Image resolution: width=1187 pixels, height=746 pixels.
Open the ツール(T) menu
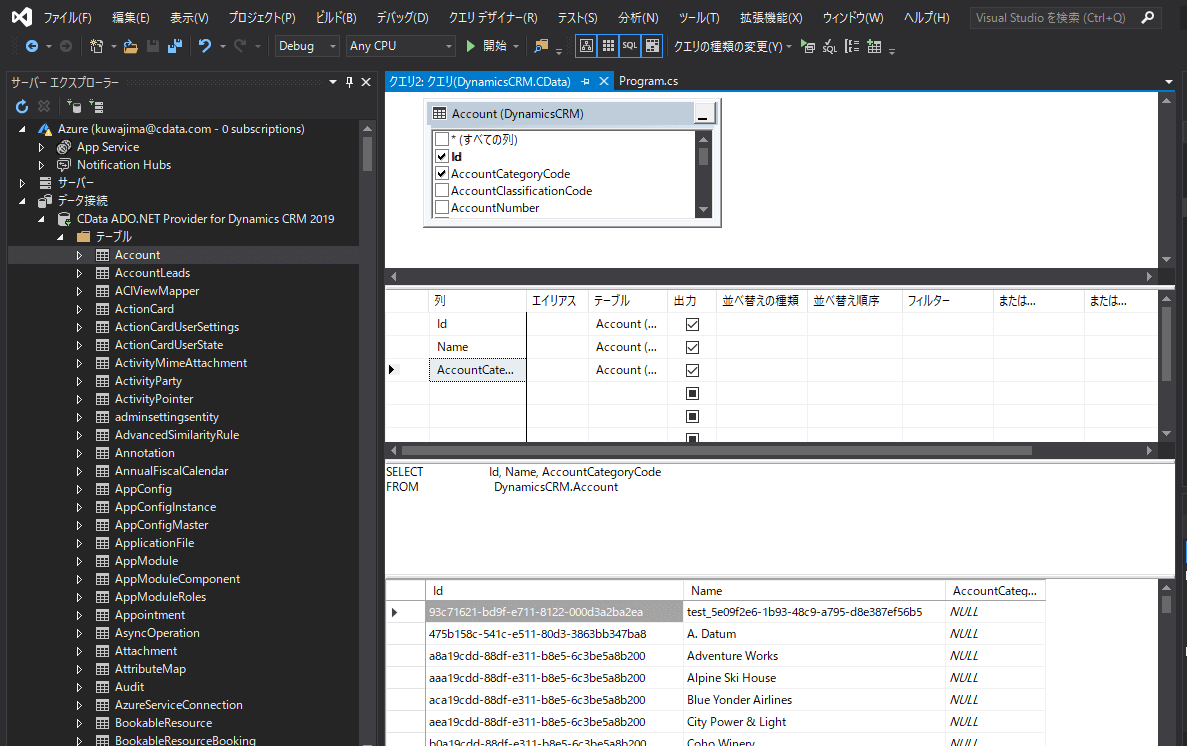click(699, 17)
